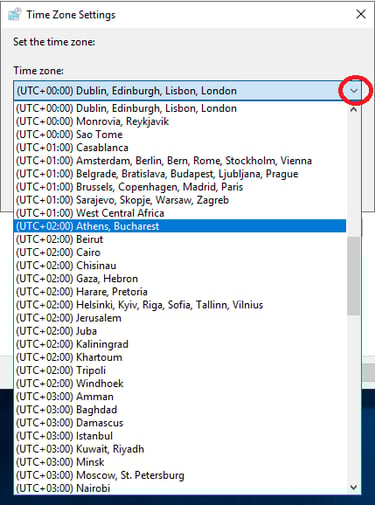Choose (UTC+02:00) Cairo from list
The width and height of the screenshot is (375, 505).
[180, 252]
